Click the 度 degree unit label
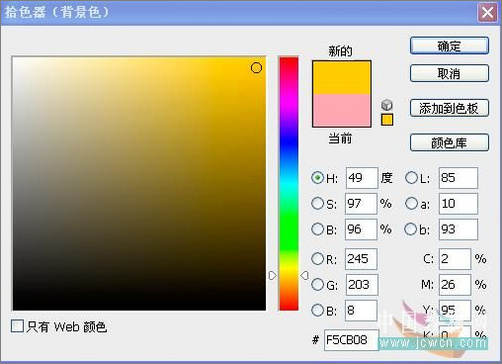502x364 pixels. click(x=386, y=178)
